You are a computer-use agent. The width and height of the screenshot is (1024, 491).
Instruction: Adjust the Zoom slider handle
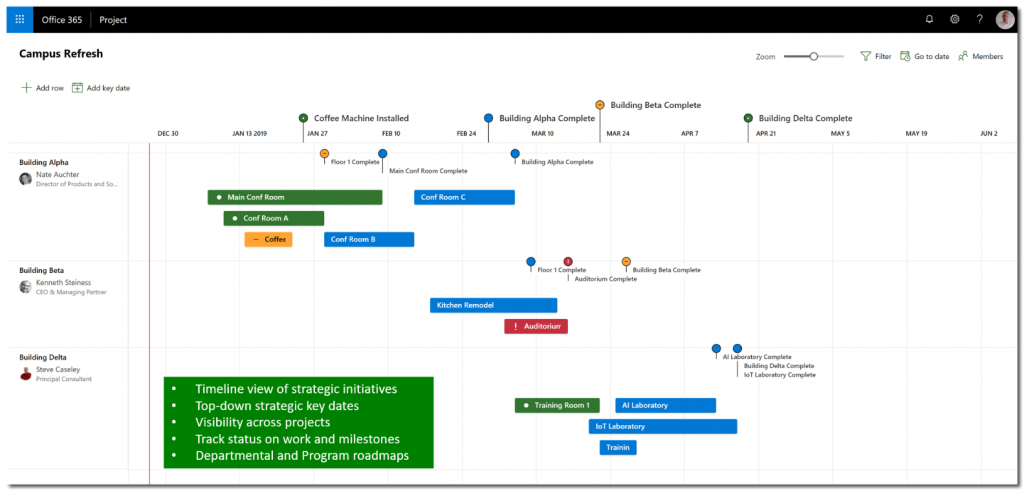tap(814, 56)
